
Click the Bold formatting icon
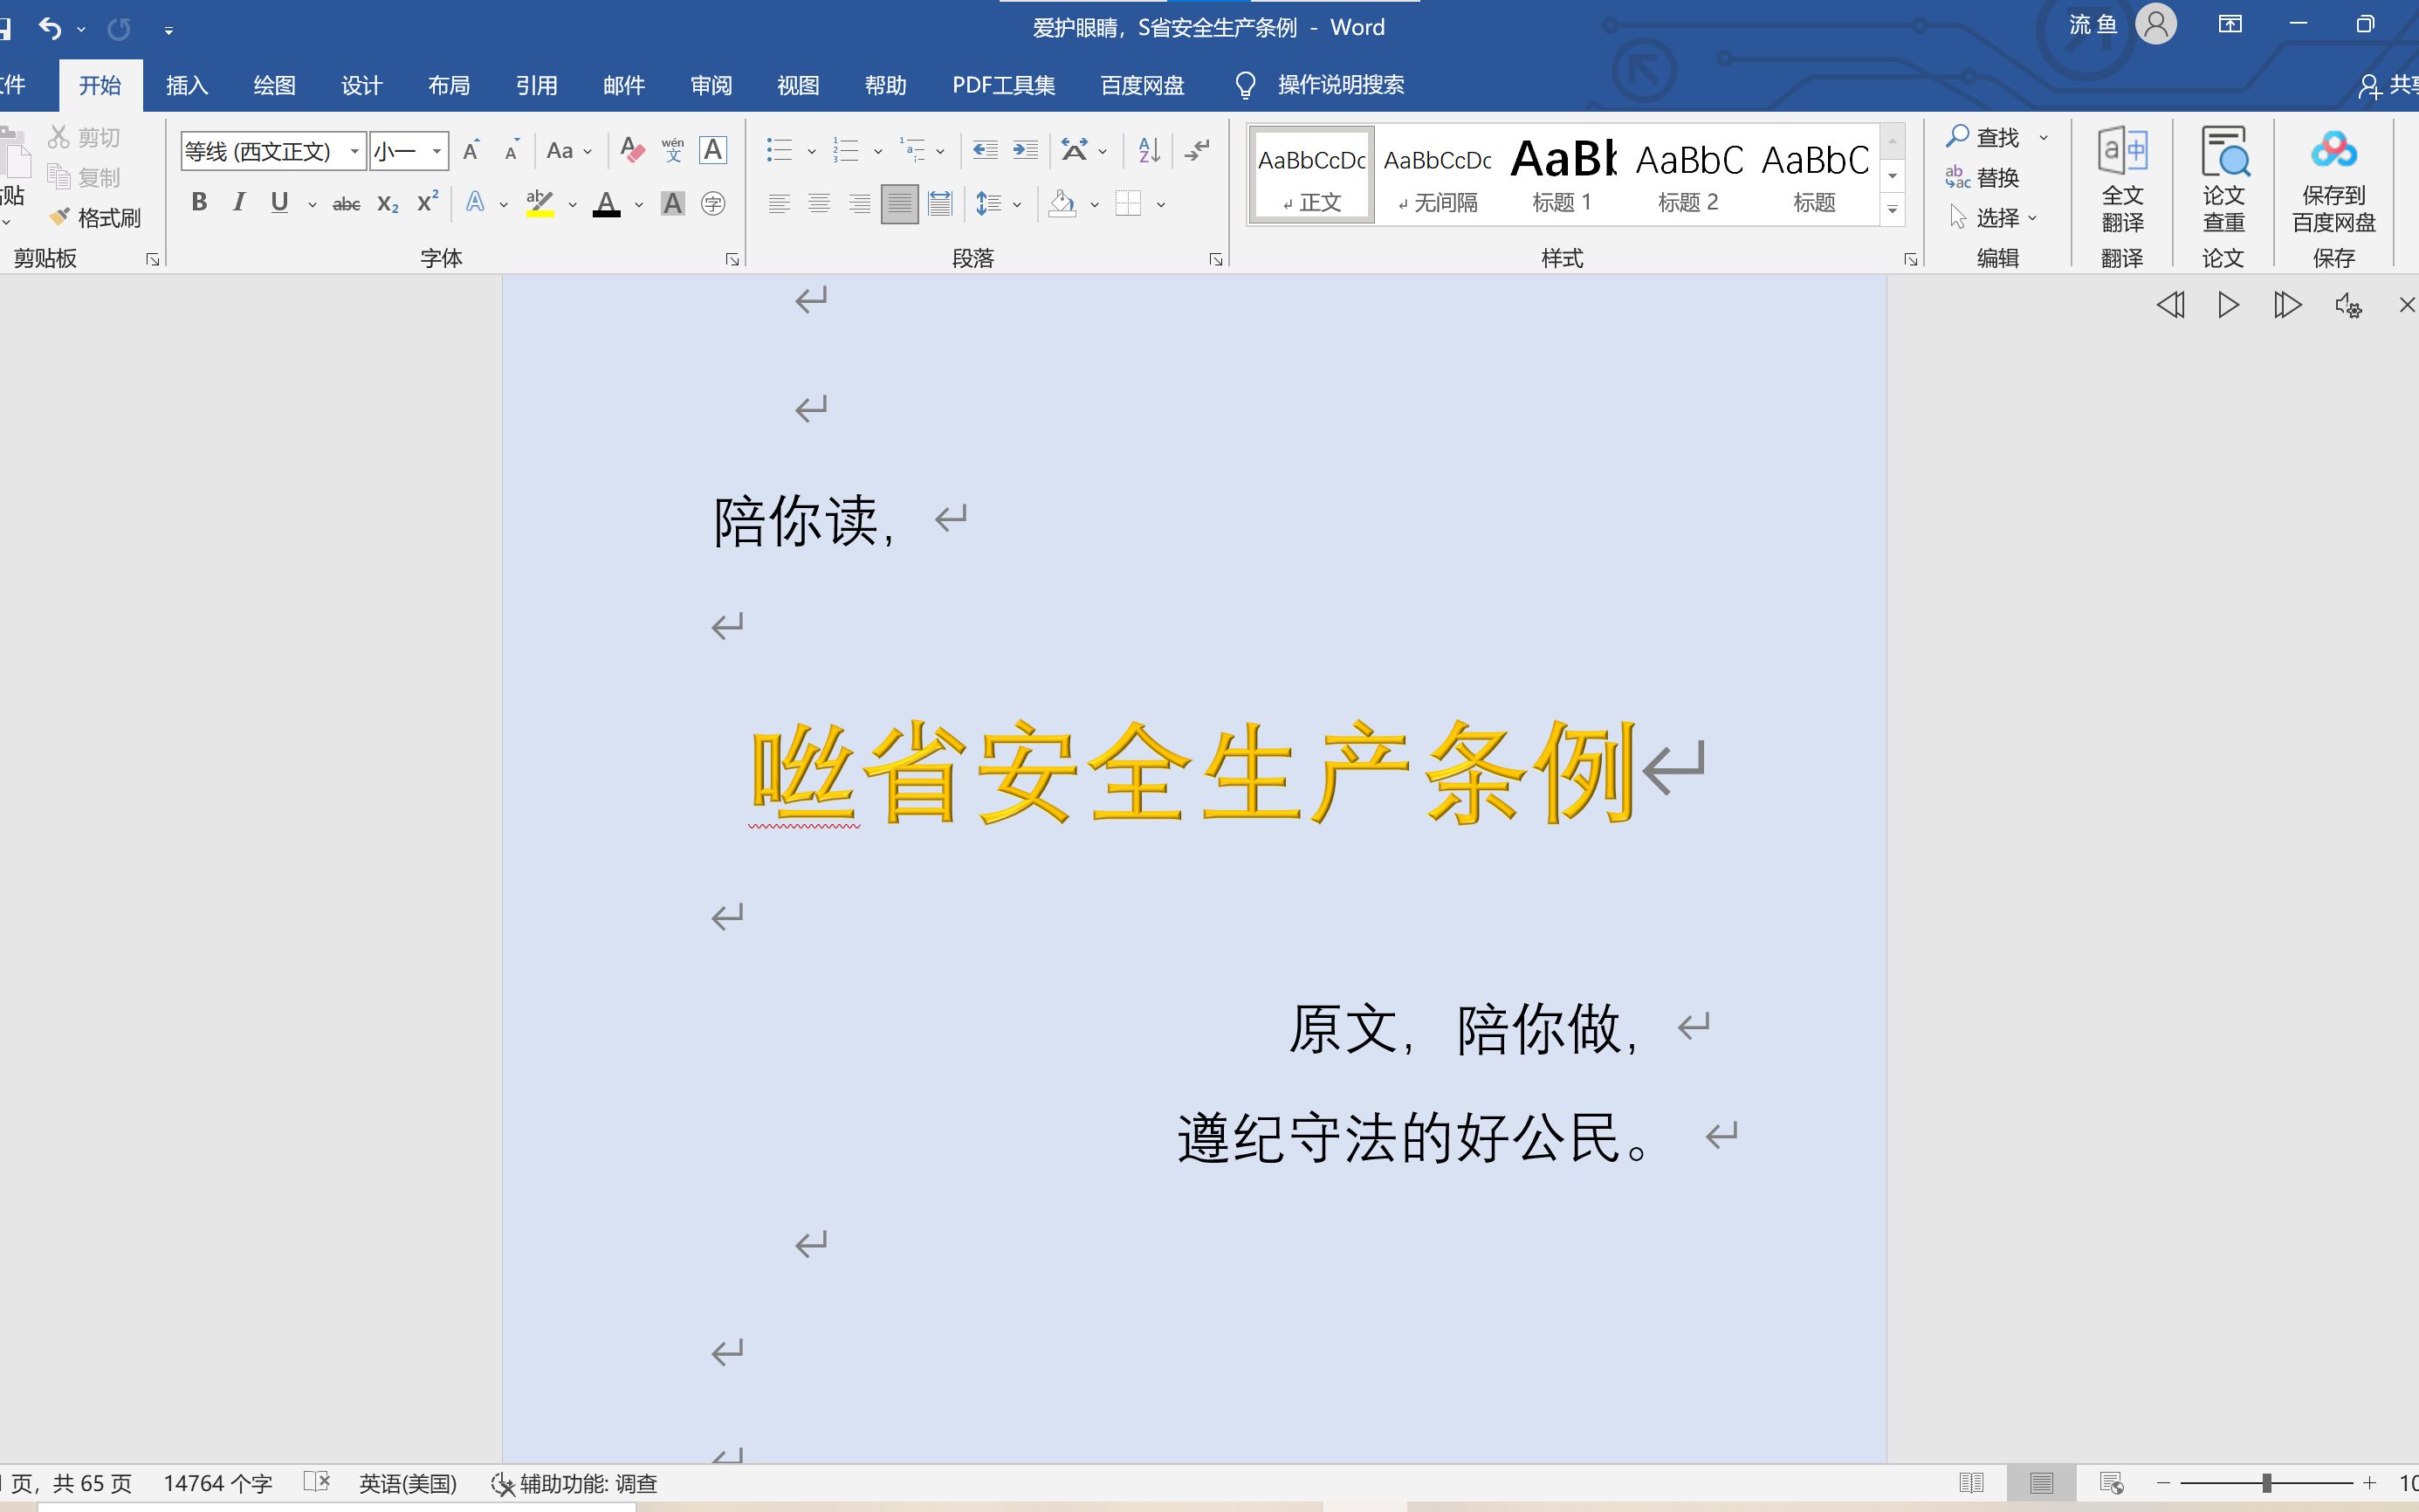tap(198, 203)
